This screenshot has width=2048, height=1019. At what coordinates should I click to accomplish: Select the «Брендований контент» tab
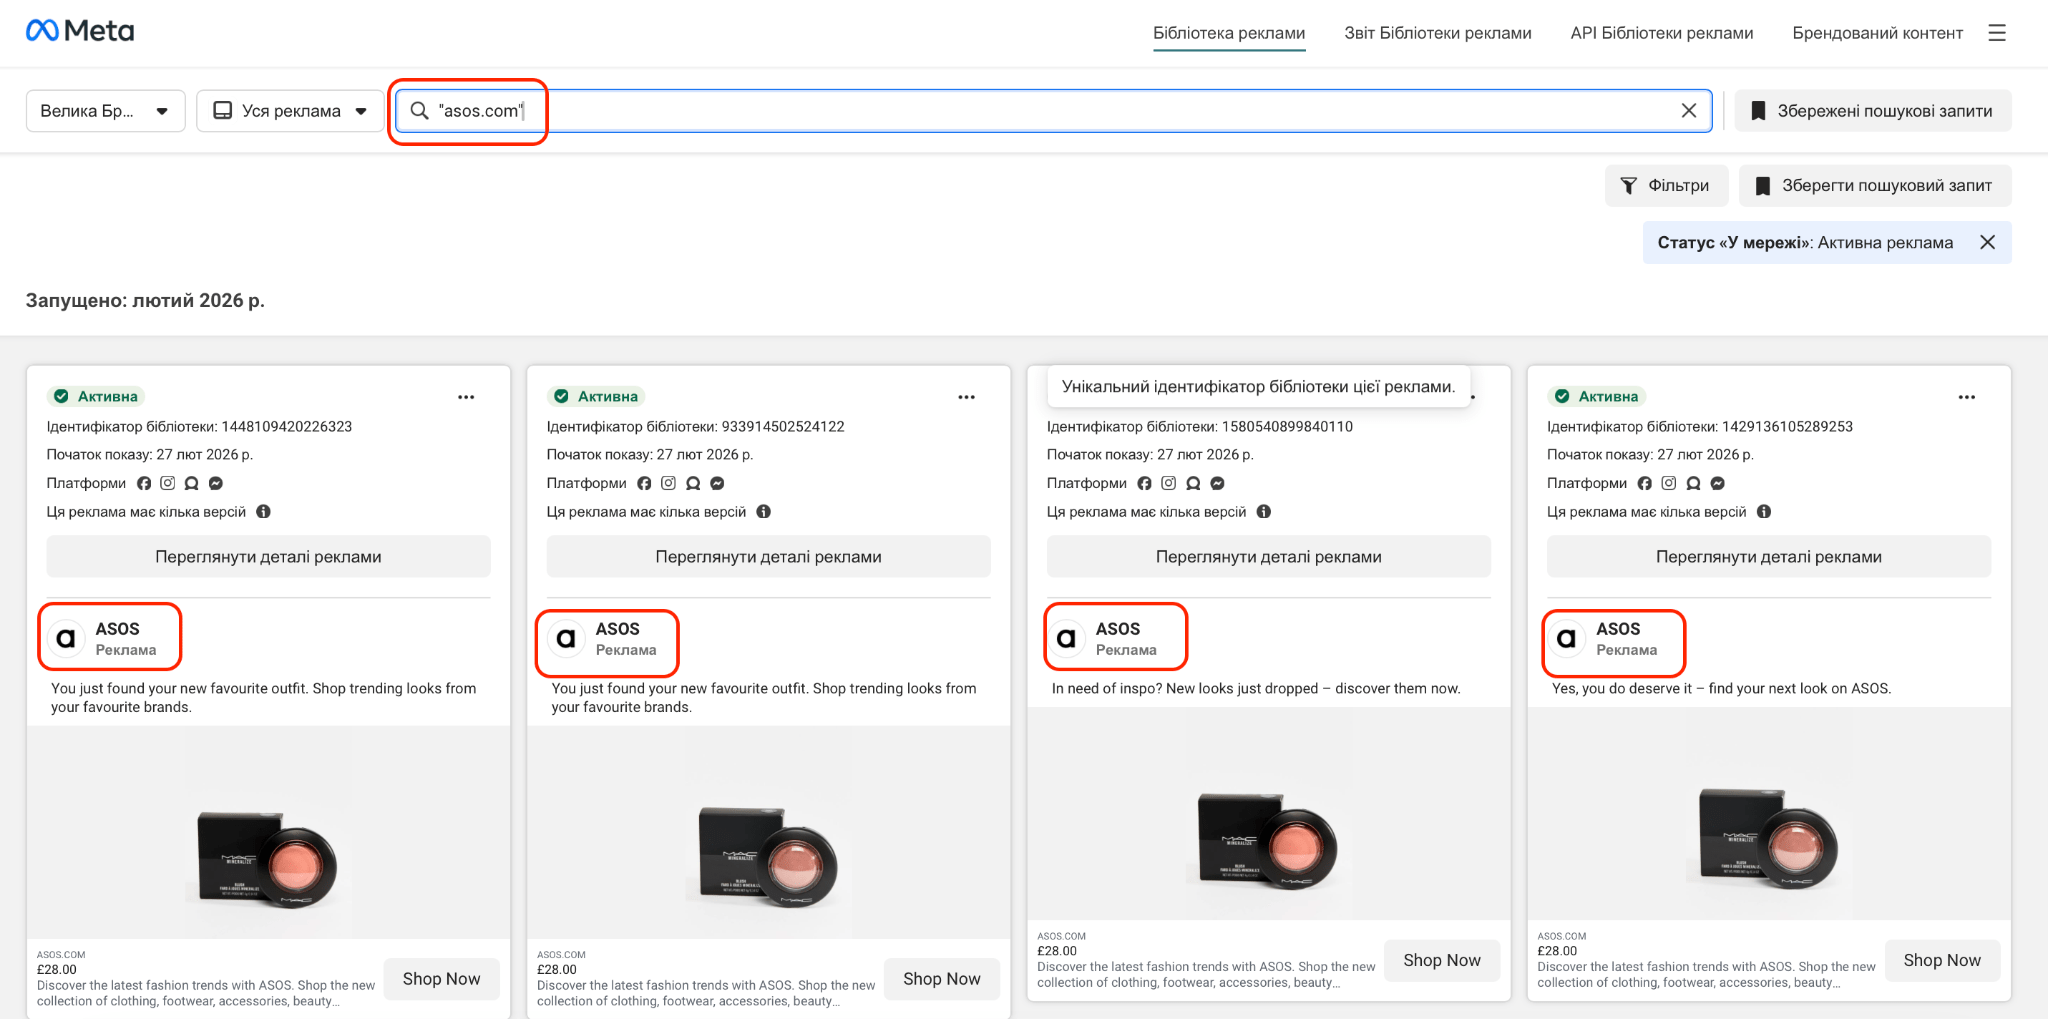coord(1878,33)
